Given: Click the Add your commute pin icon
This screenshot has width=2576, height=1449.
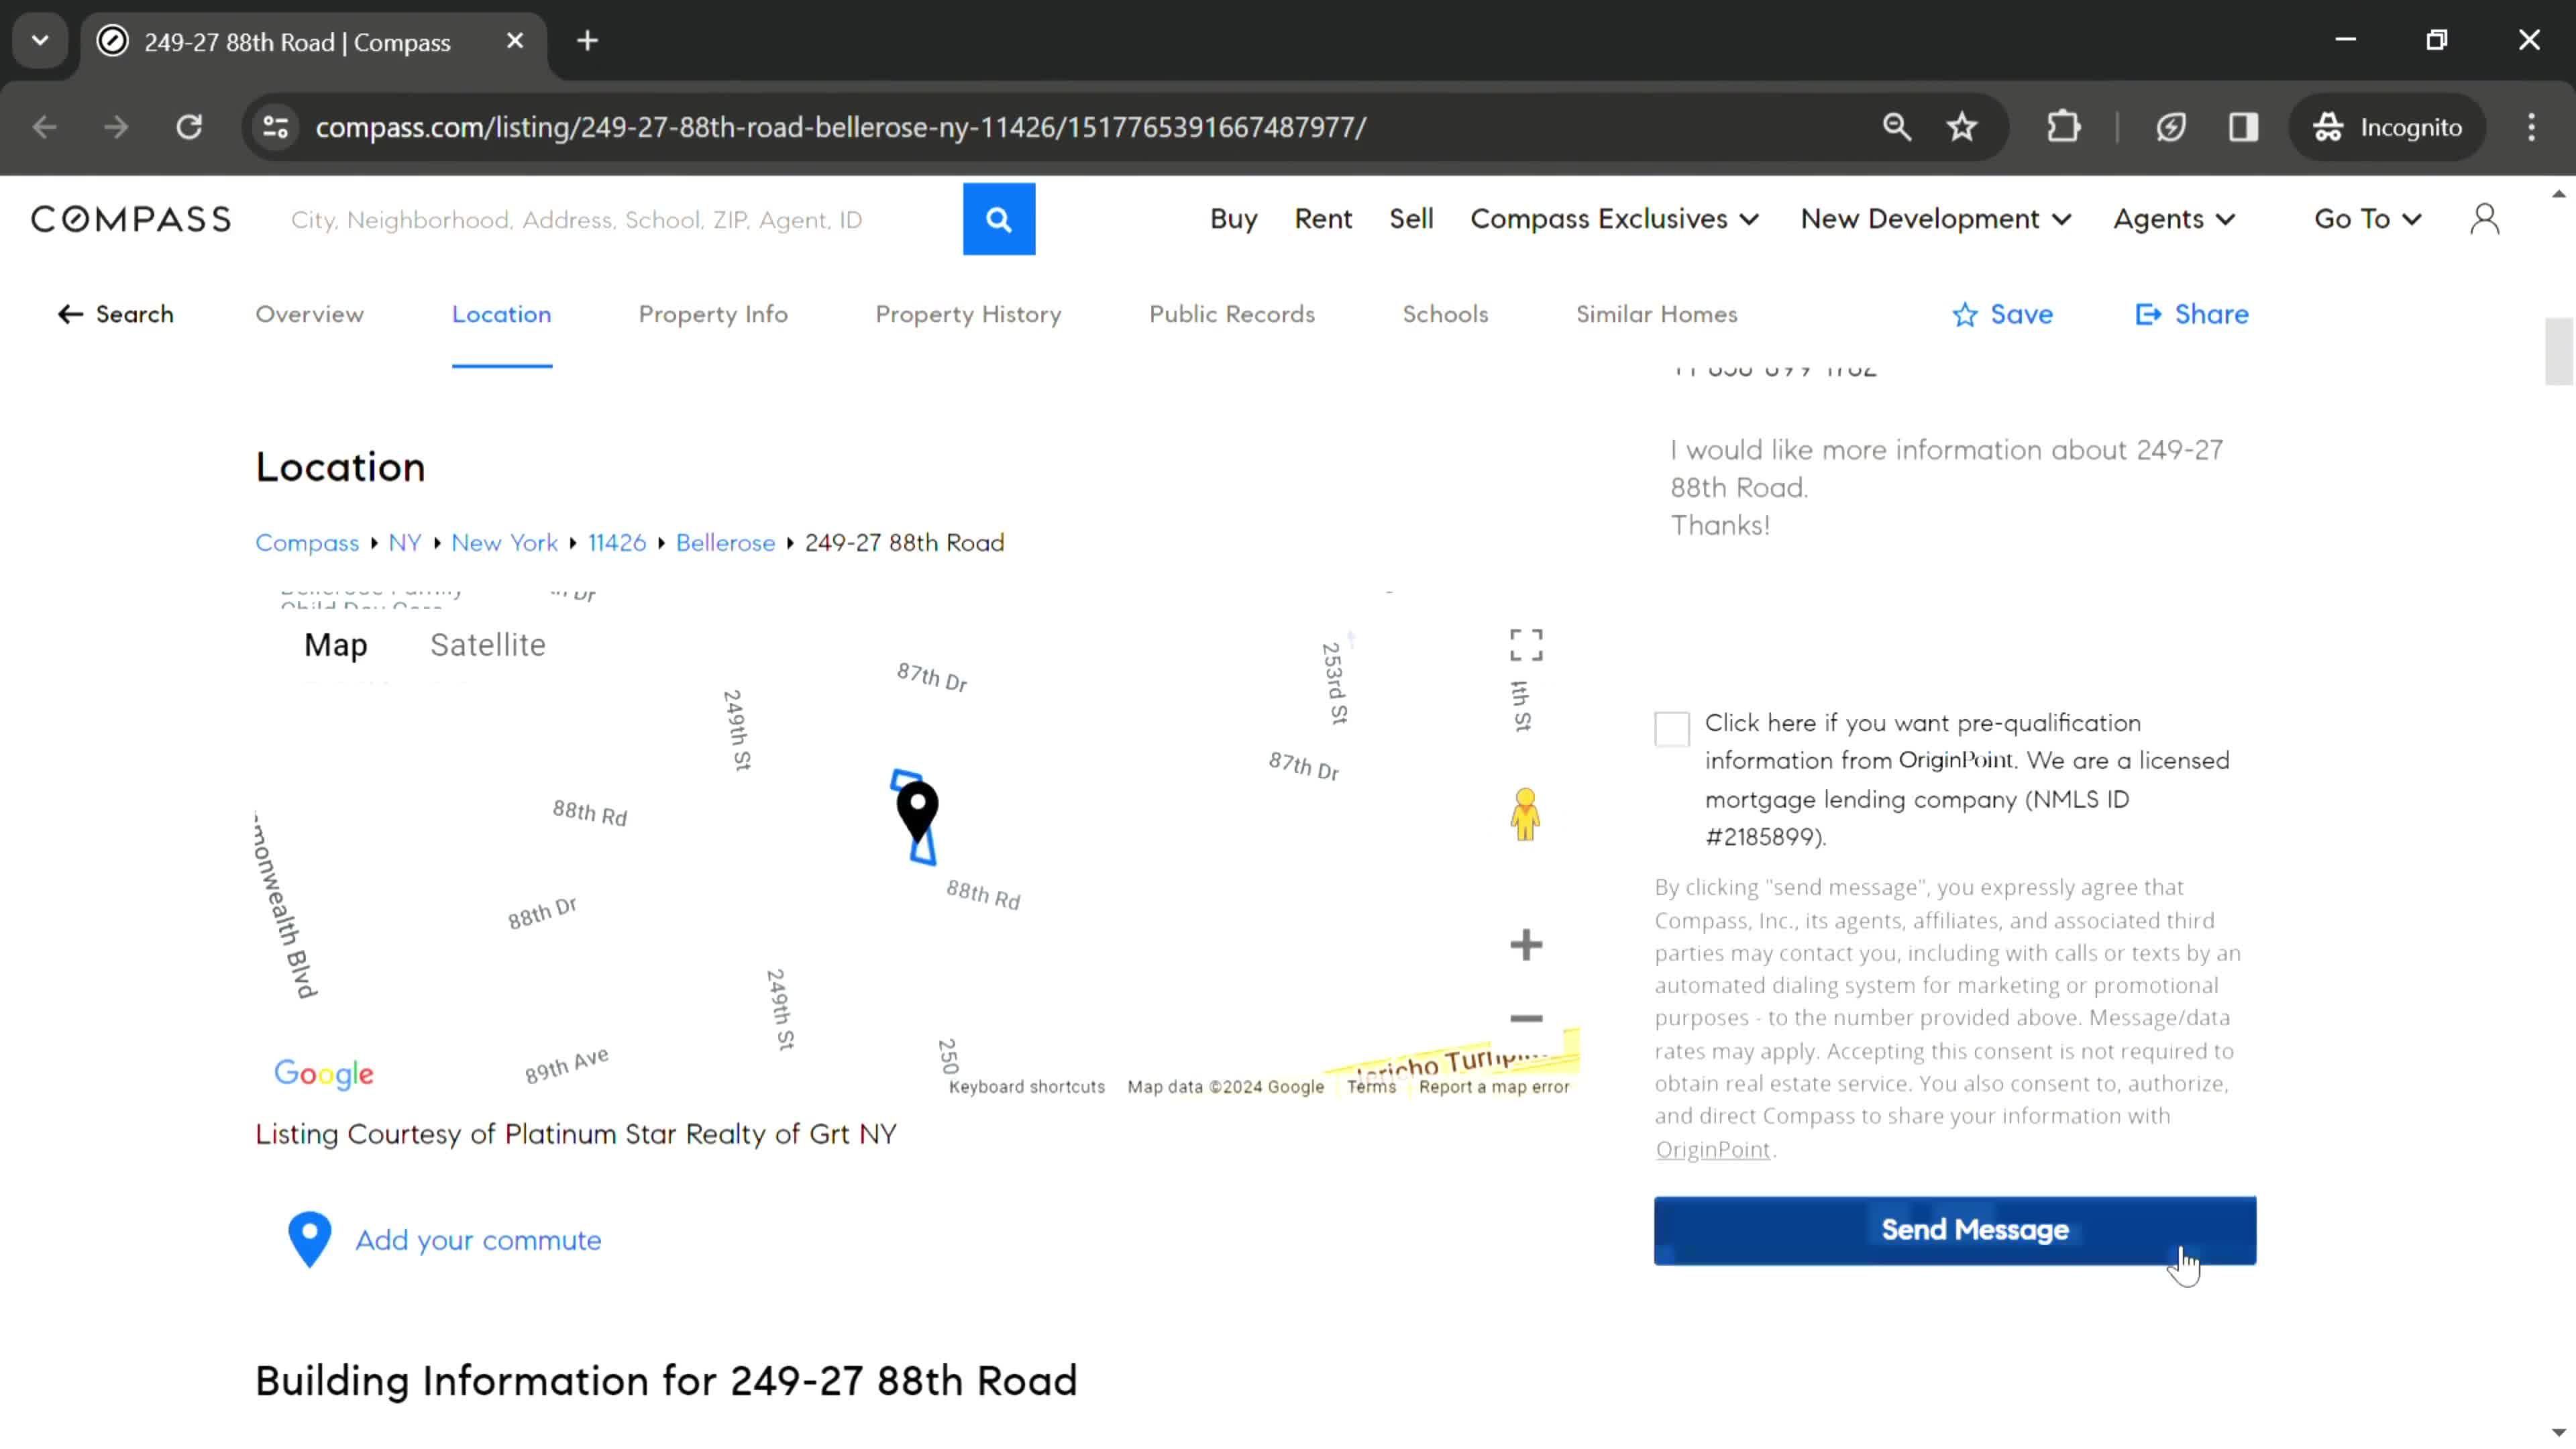Looking at the screenshot, I should [310, 1238].
